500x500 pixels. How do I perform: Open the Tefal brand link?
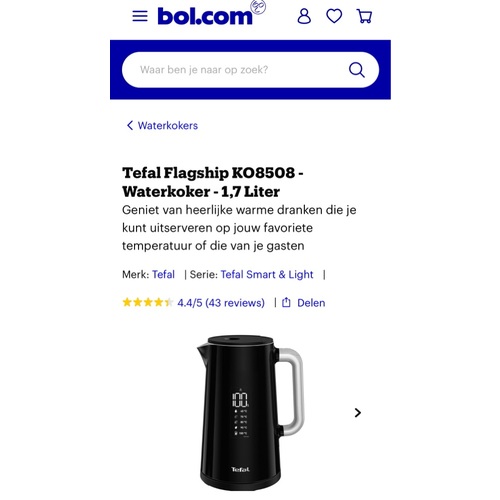coord(163,274)
